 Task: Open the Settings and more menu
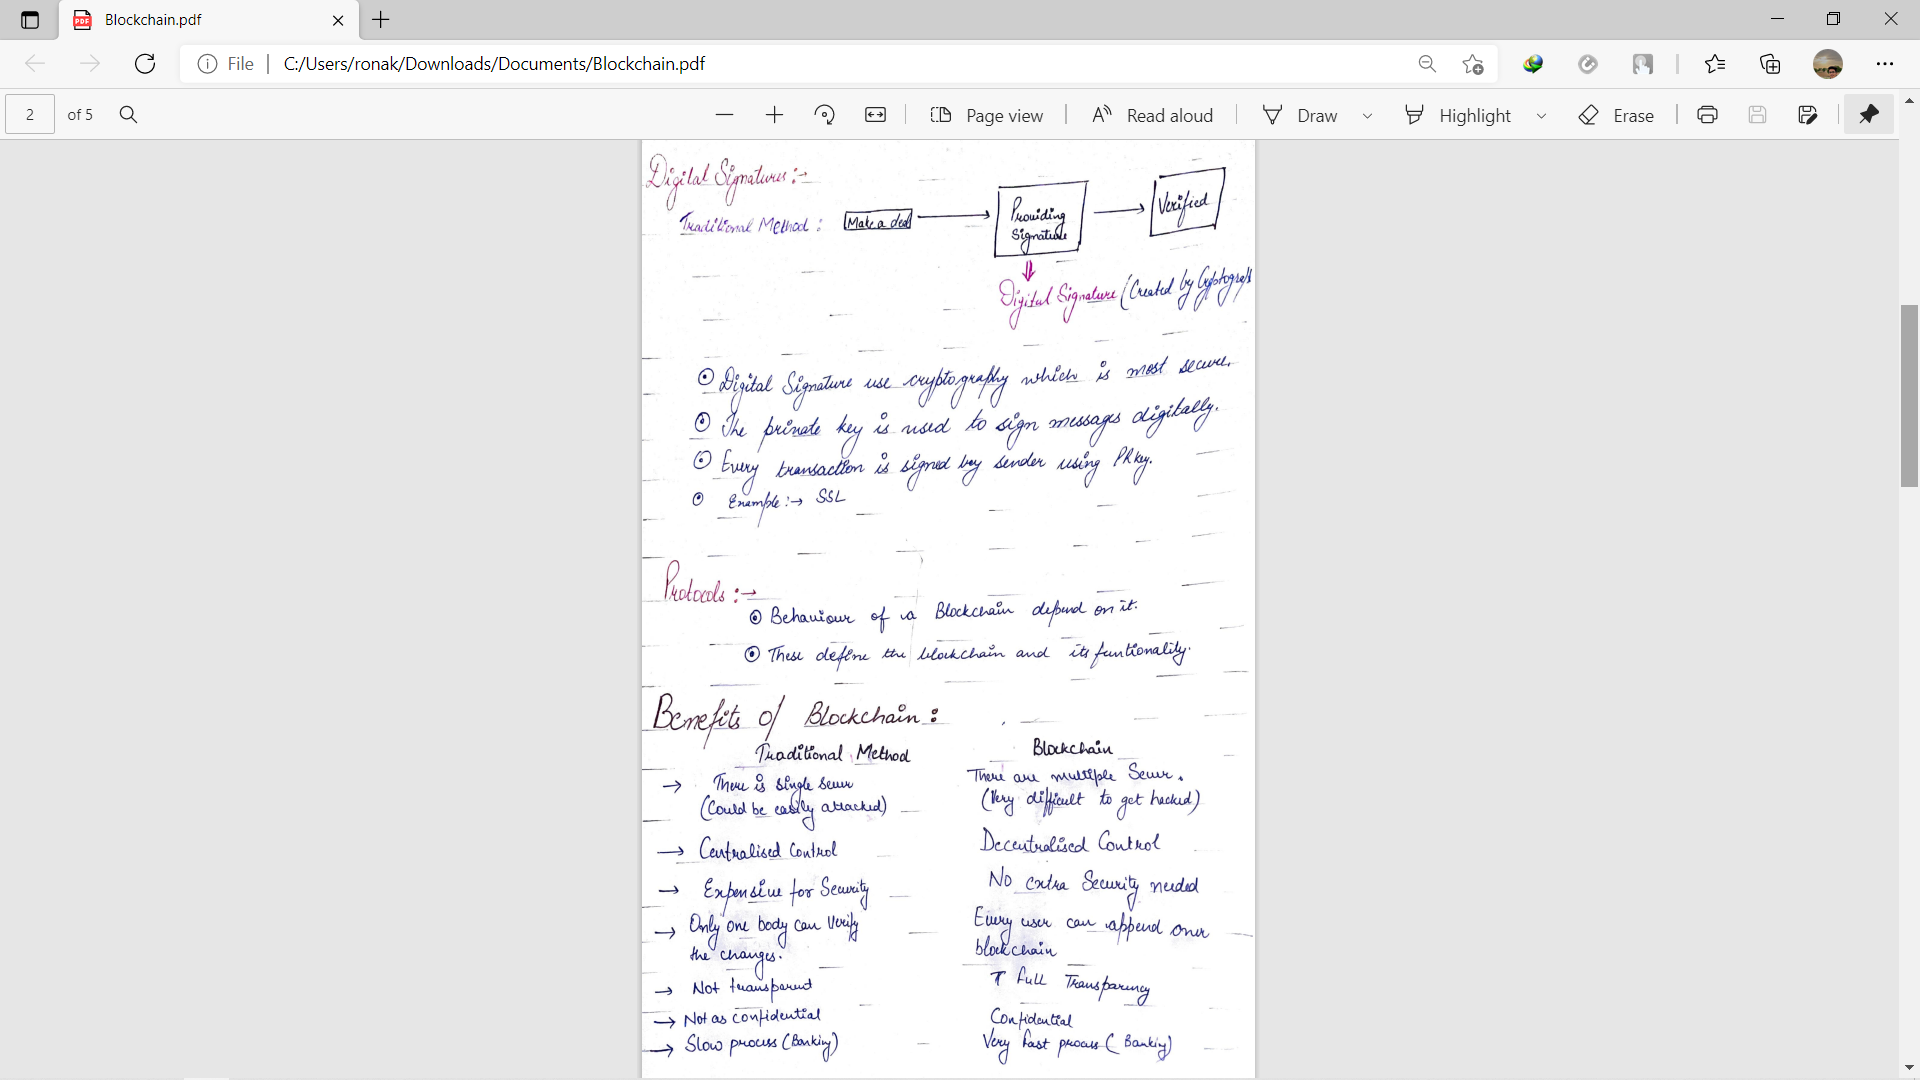point(1885,64)
